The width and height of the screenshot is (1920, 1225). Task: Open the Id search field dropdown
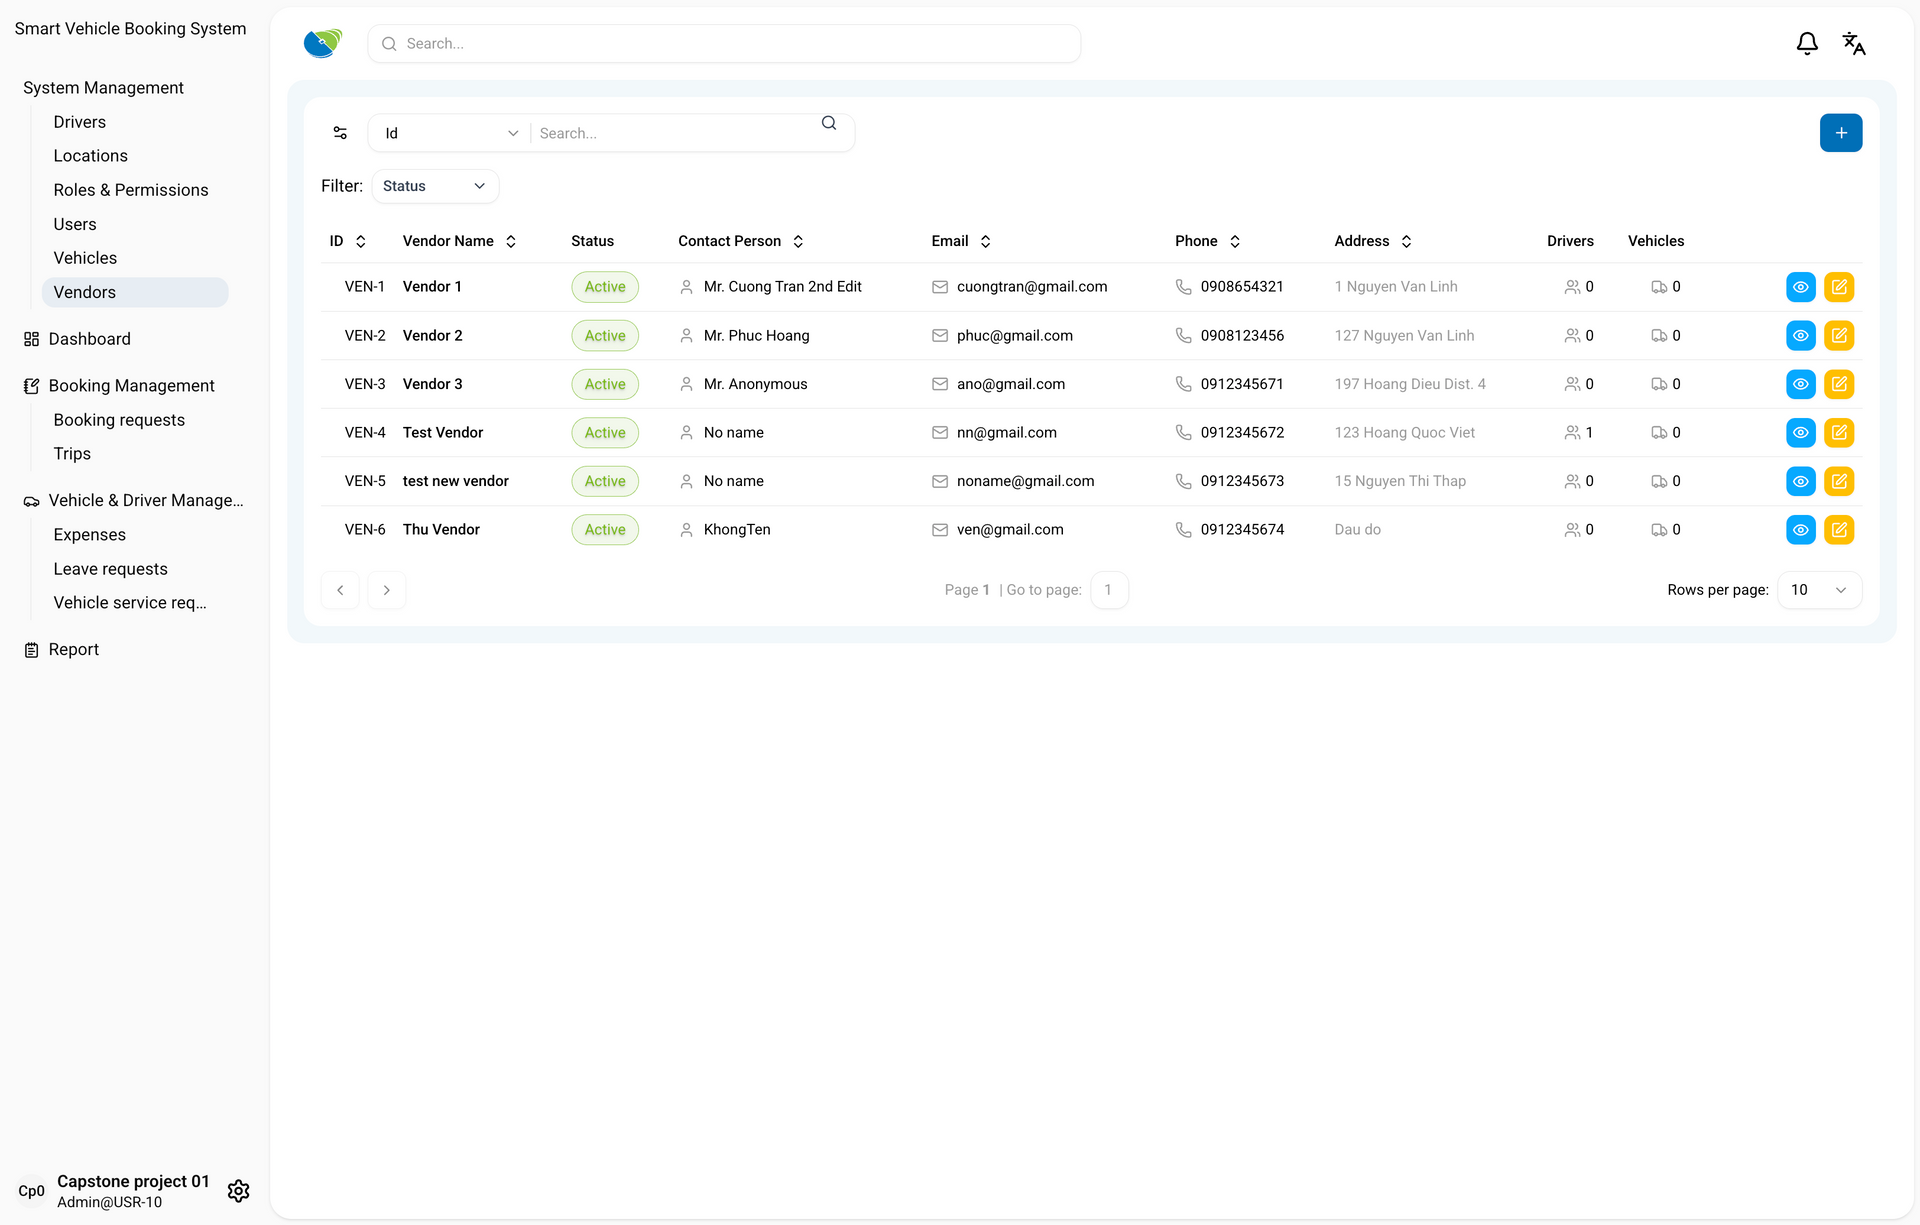click(450, 133)
